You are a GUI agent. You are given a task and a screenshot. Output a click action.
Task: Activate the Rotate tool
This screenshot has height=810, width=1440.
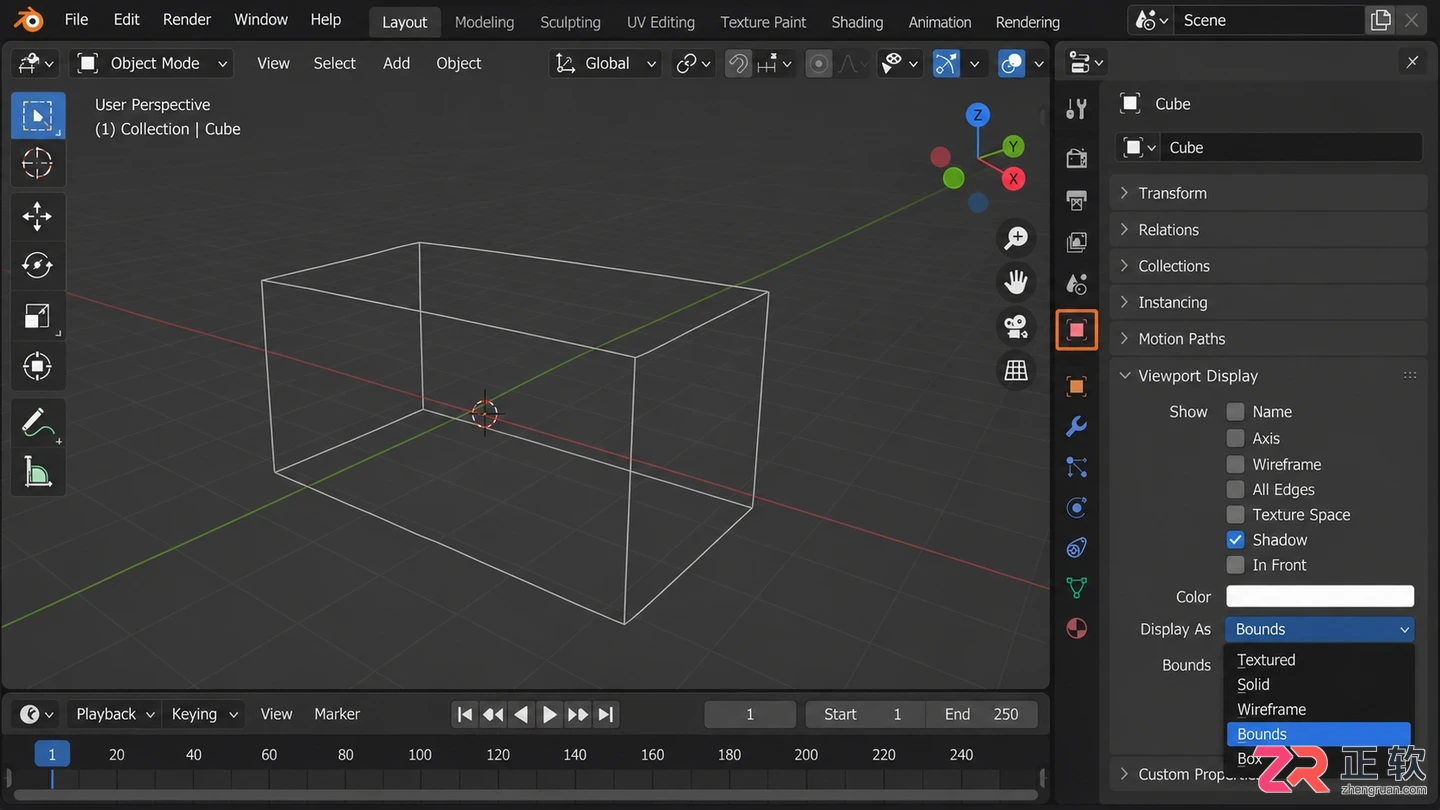coord(37,265)
